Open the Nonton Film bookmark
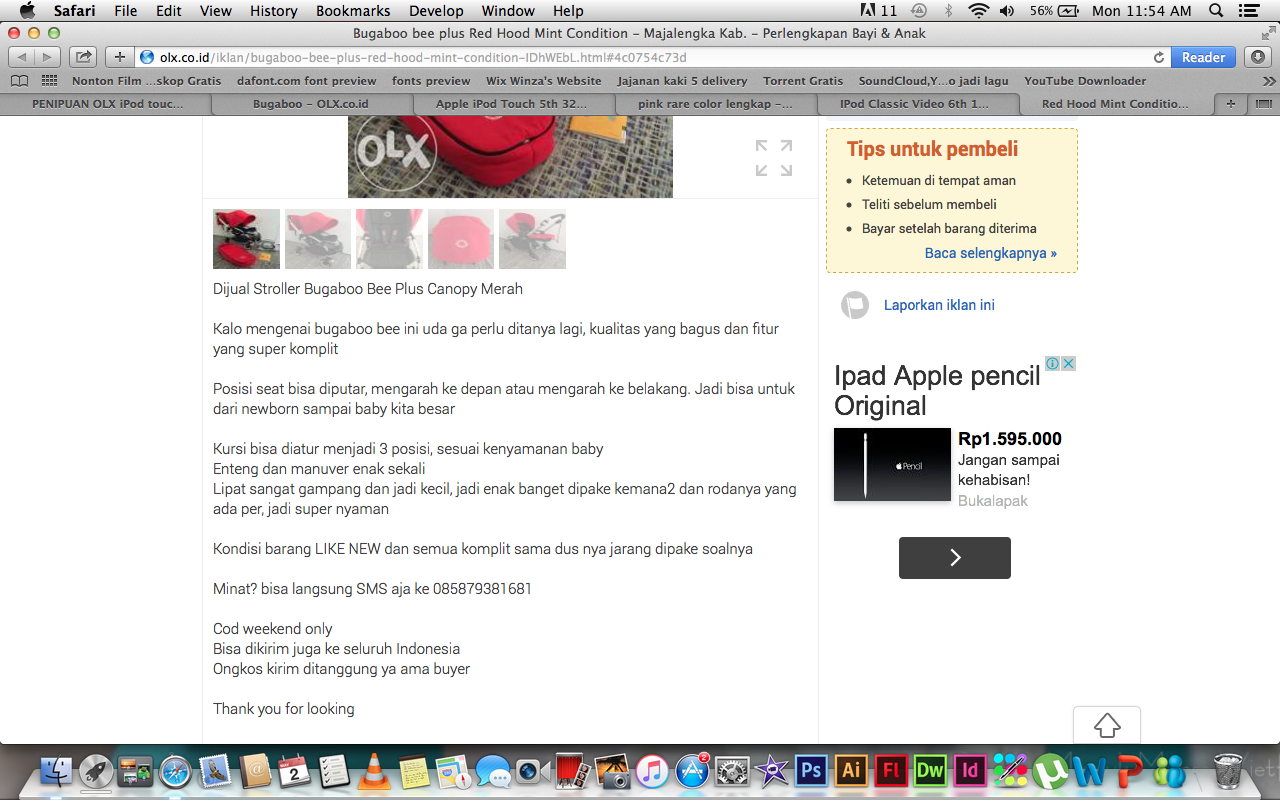Viewport: 1280px width, 800px height. point(147,81)
